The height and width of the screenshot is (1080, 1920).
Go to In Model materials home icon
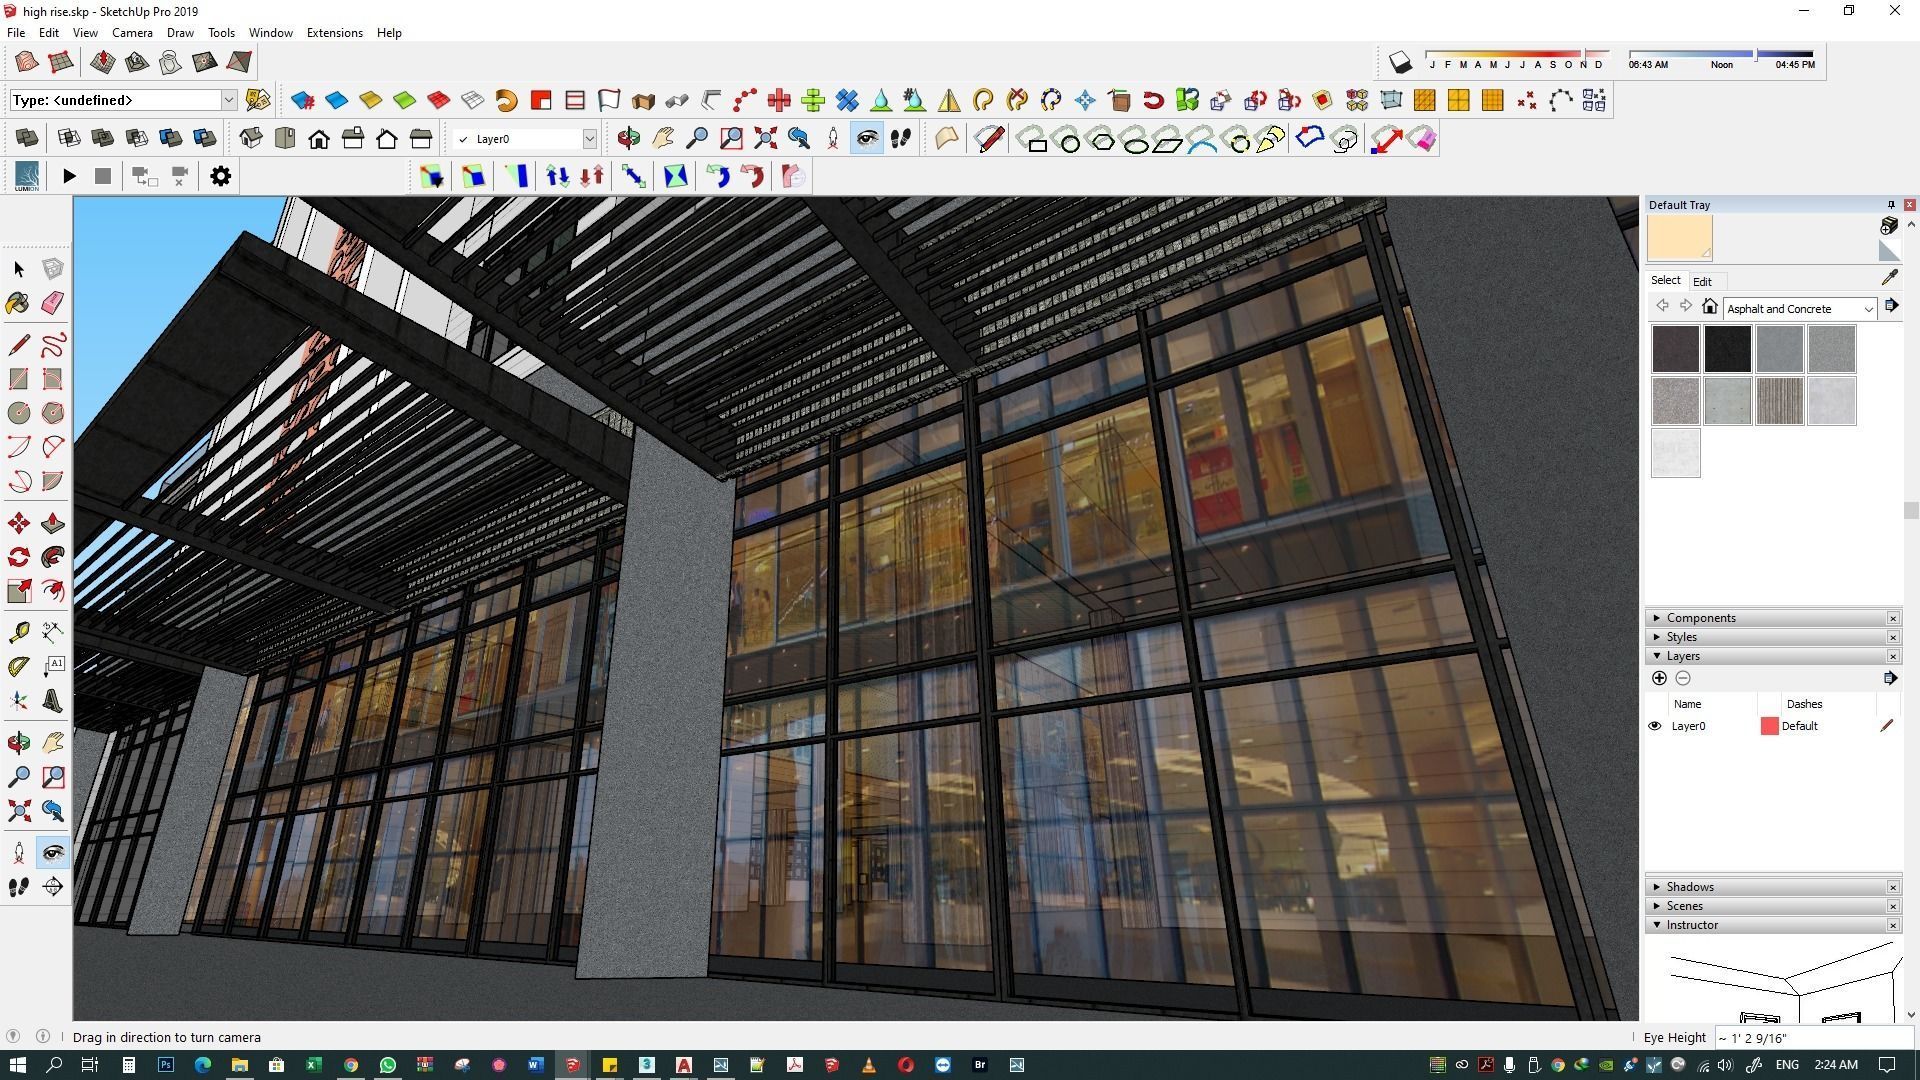(1709, 307)
